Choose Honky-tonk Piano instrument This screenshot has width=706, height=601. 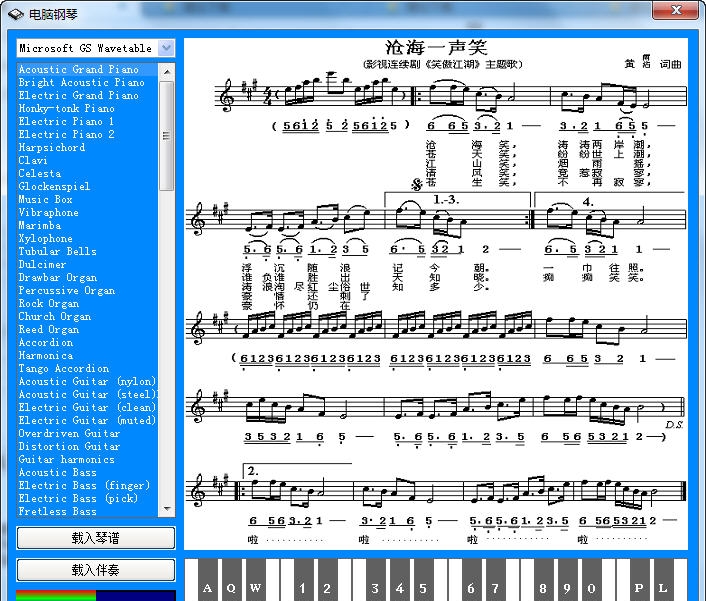click(x=66, y=109)
